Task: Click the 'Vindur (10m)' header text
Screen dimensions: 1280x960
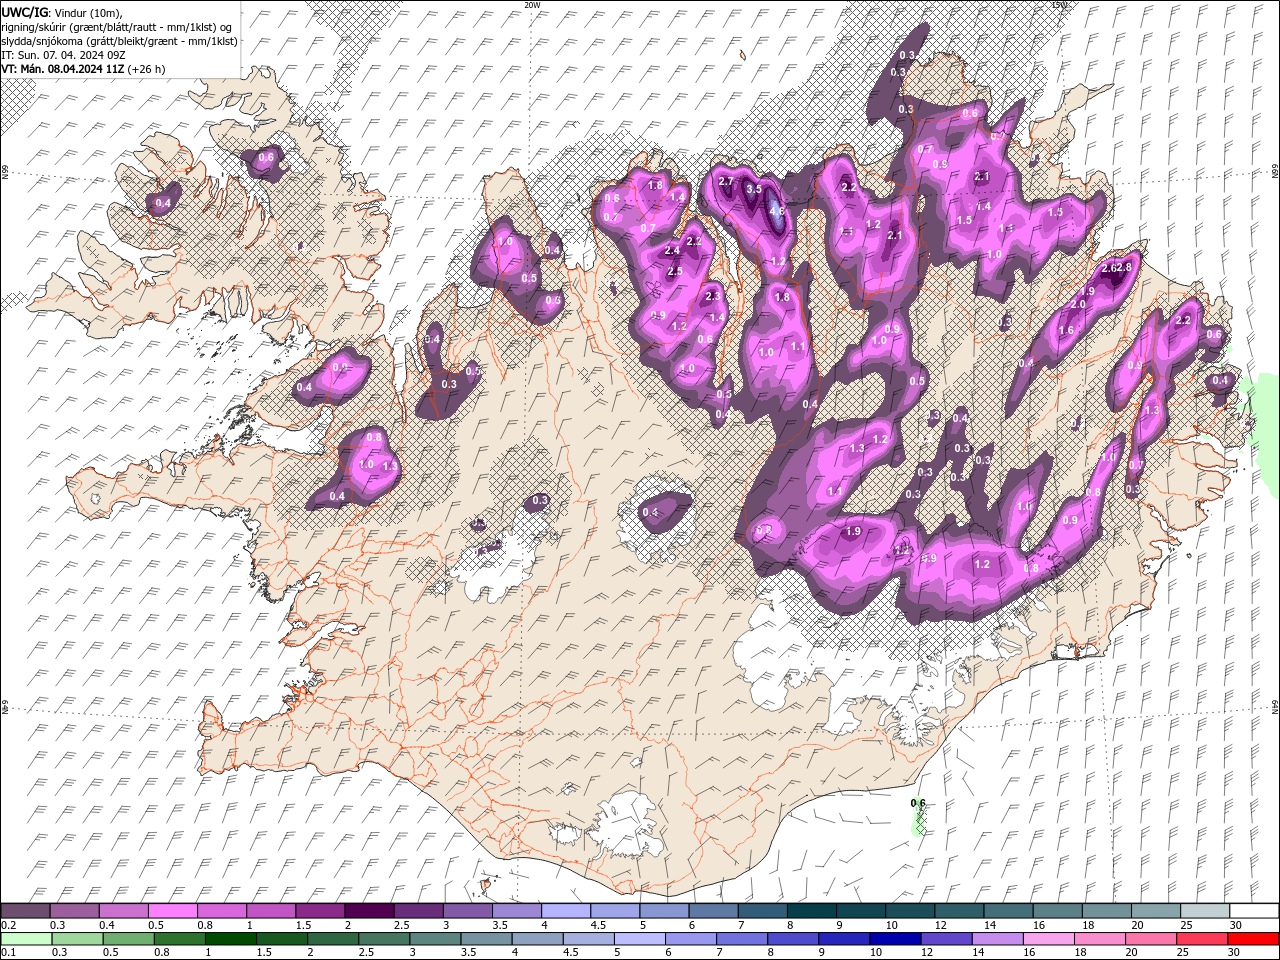Action: pos(88,12)
